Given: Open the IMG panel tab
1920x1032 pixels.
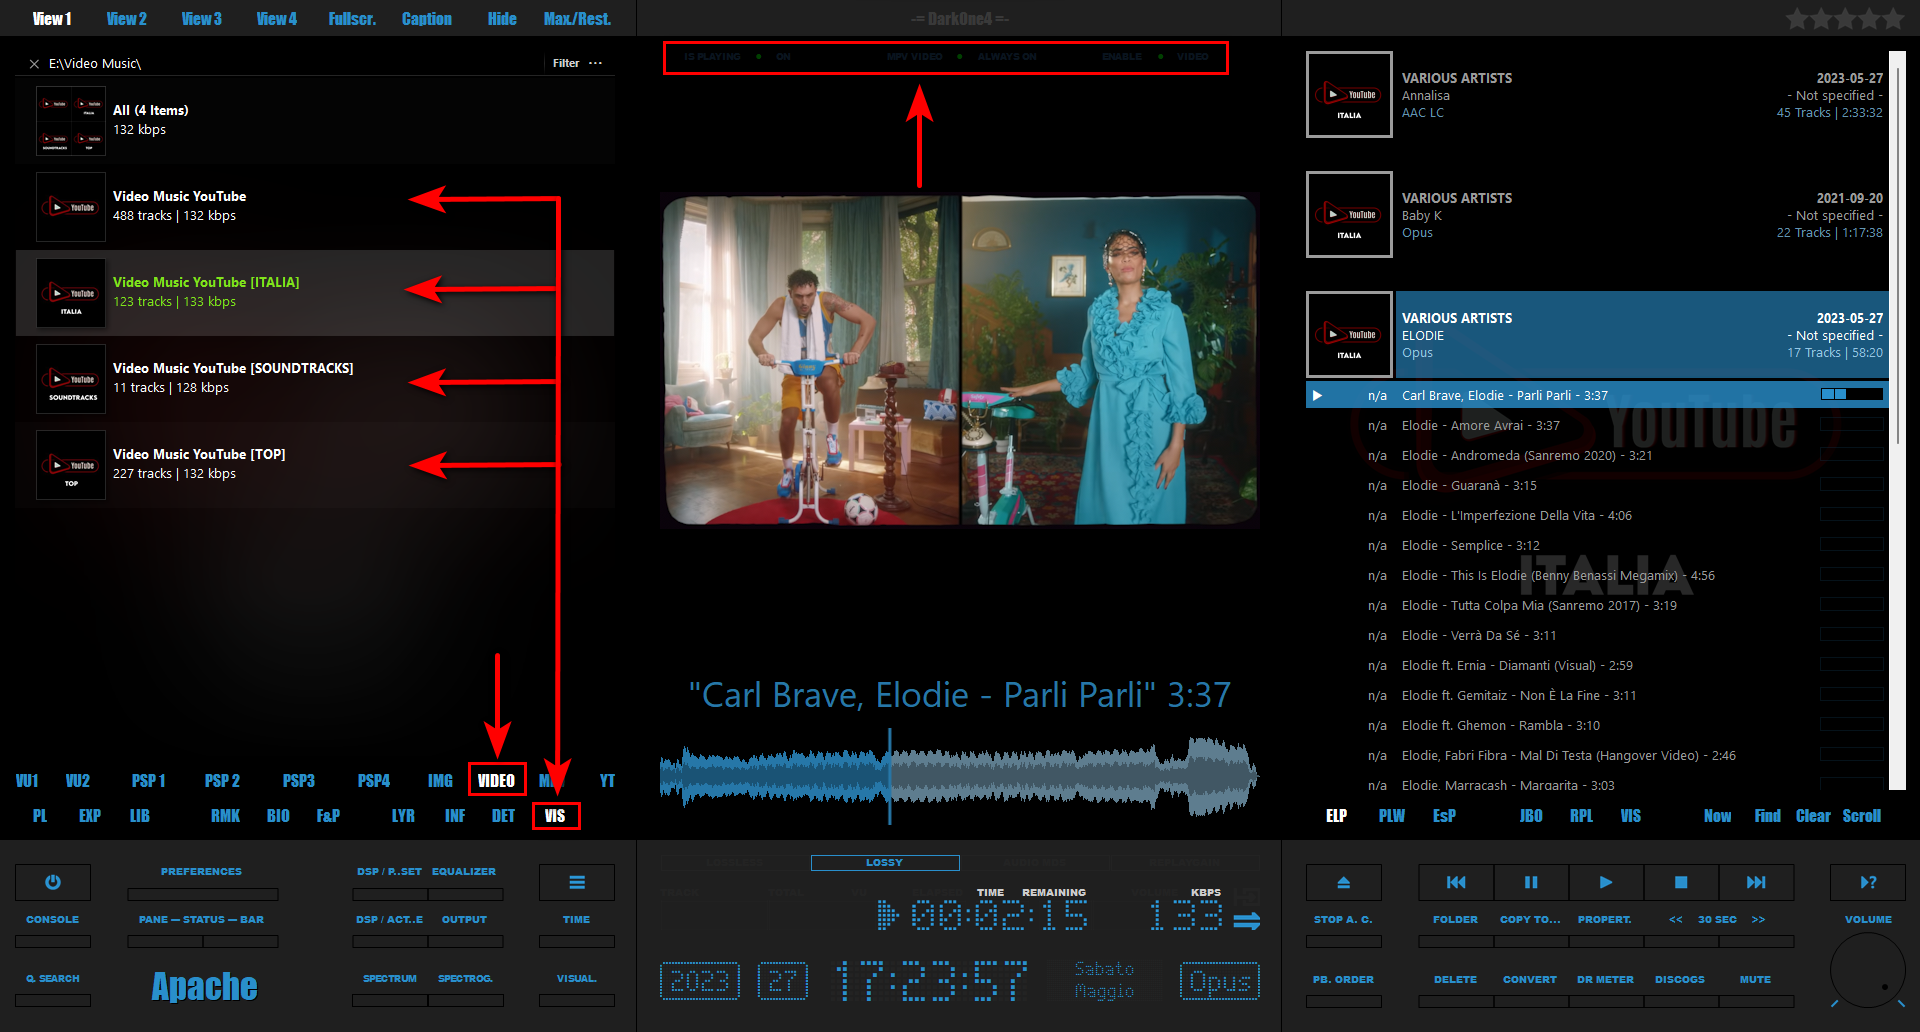Looking at the screenshot, I should [x=440, y=781].
